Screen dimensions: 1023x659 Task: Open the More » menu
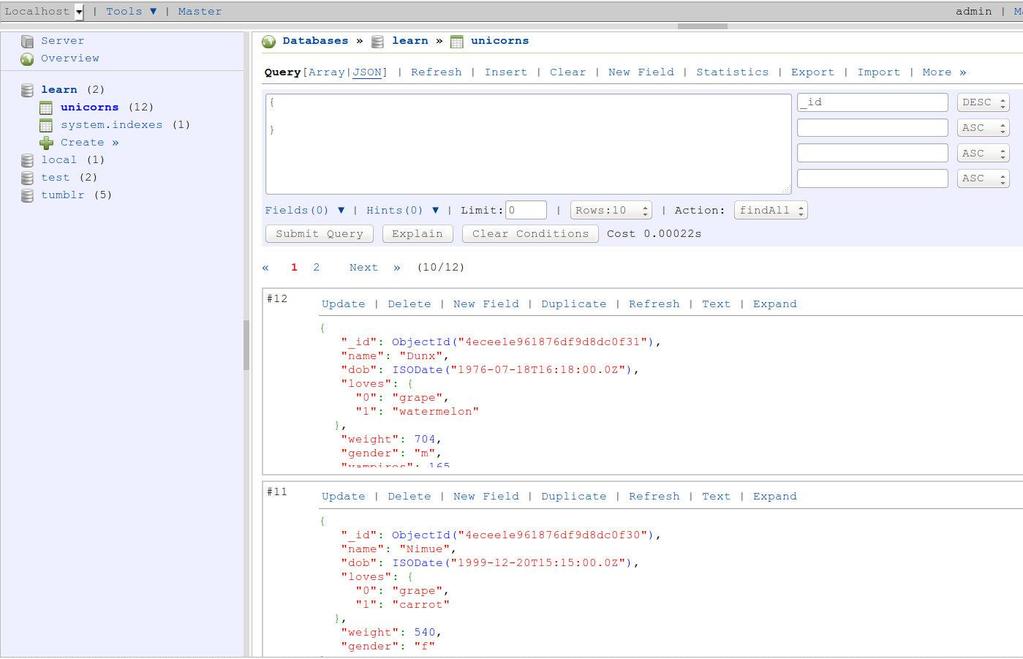[944, 72]
